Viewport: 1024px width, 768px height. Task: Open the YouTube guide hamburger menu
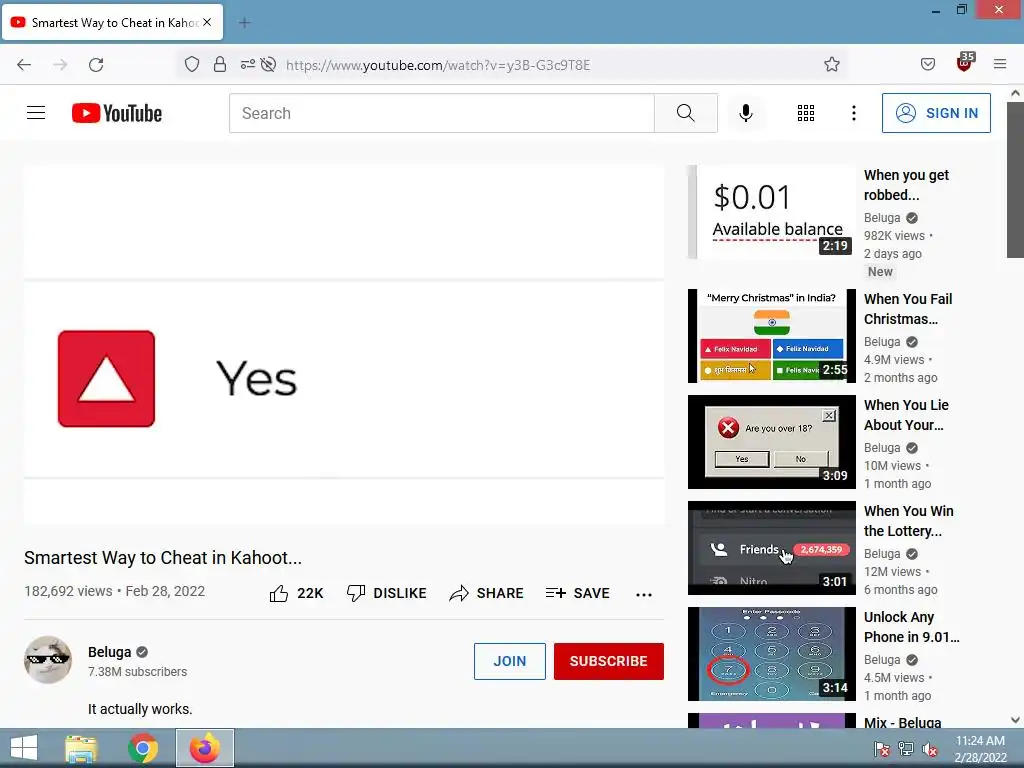click(36, 113)
